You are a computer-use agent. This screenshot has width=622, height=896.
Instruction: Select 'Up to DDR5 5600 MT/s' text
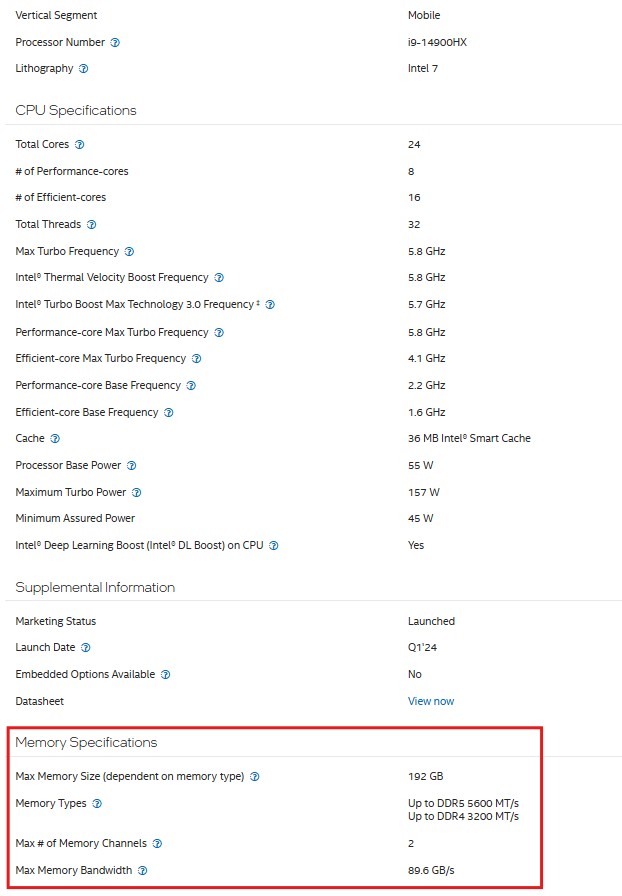tap(464, 803)
